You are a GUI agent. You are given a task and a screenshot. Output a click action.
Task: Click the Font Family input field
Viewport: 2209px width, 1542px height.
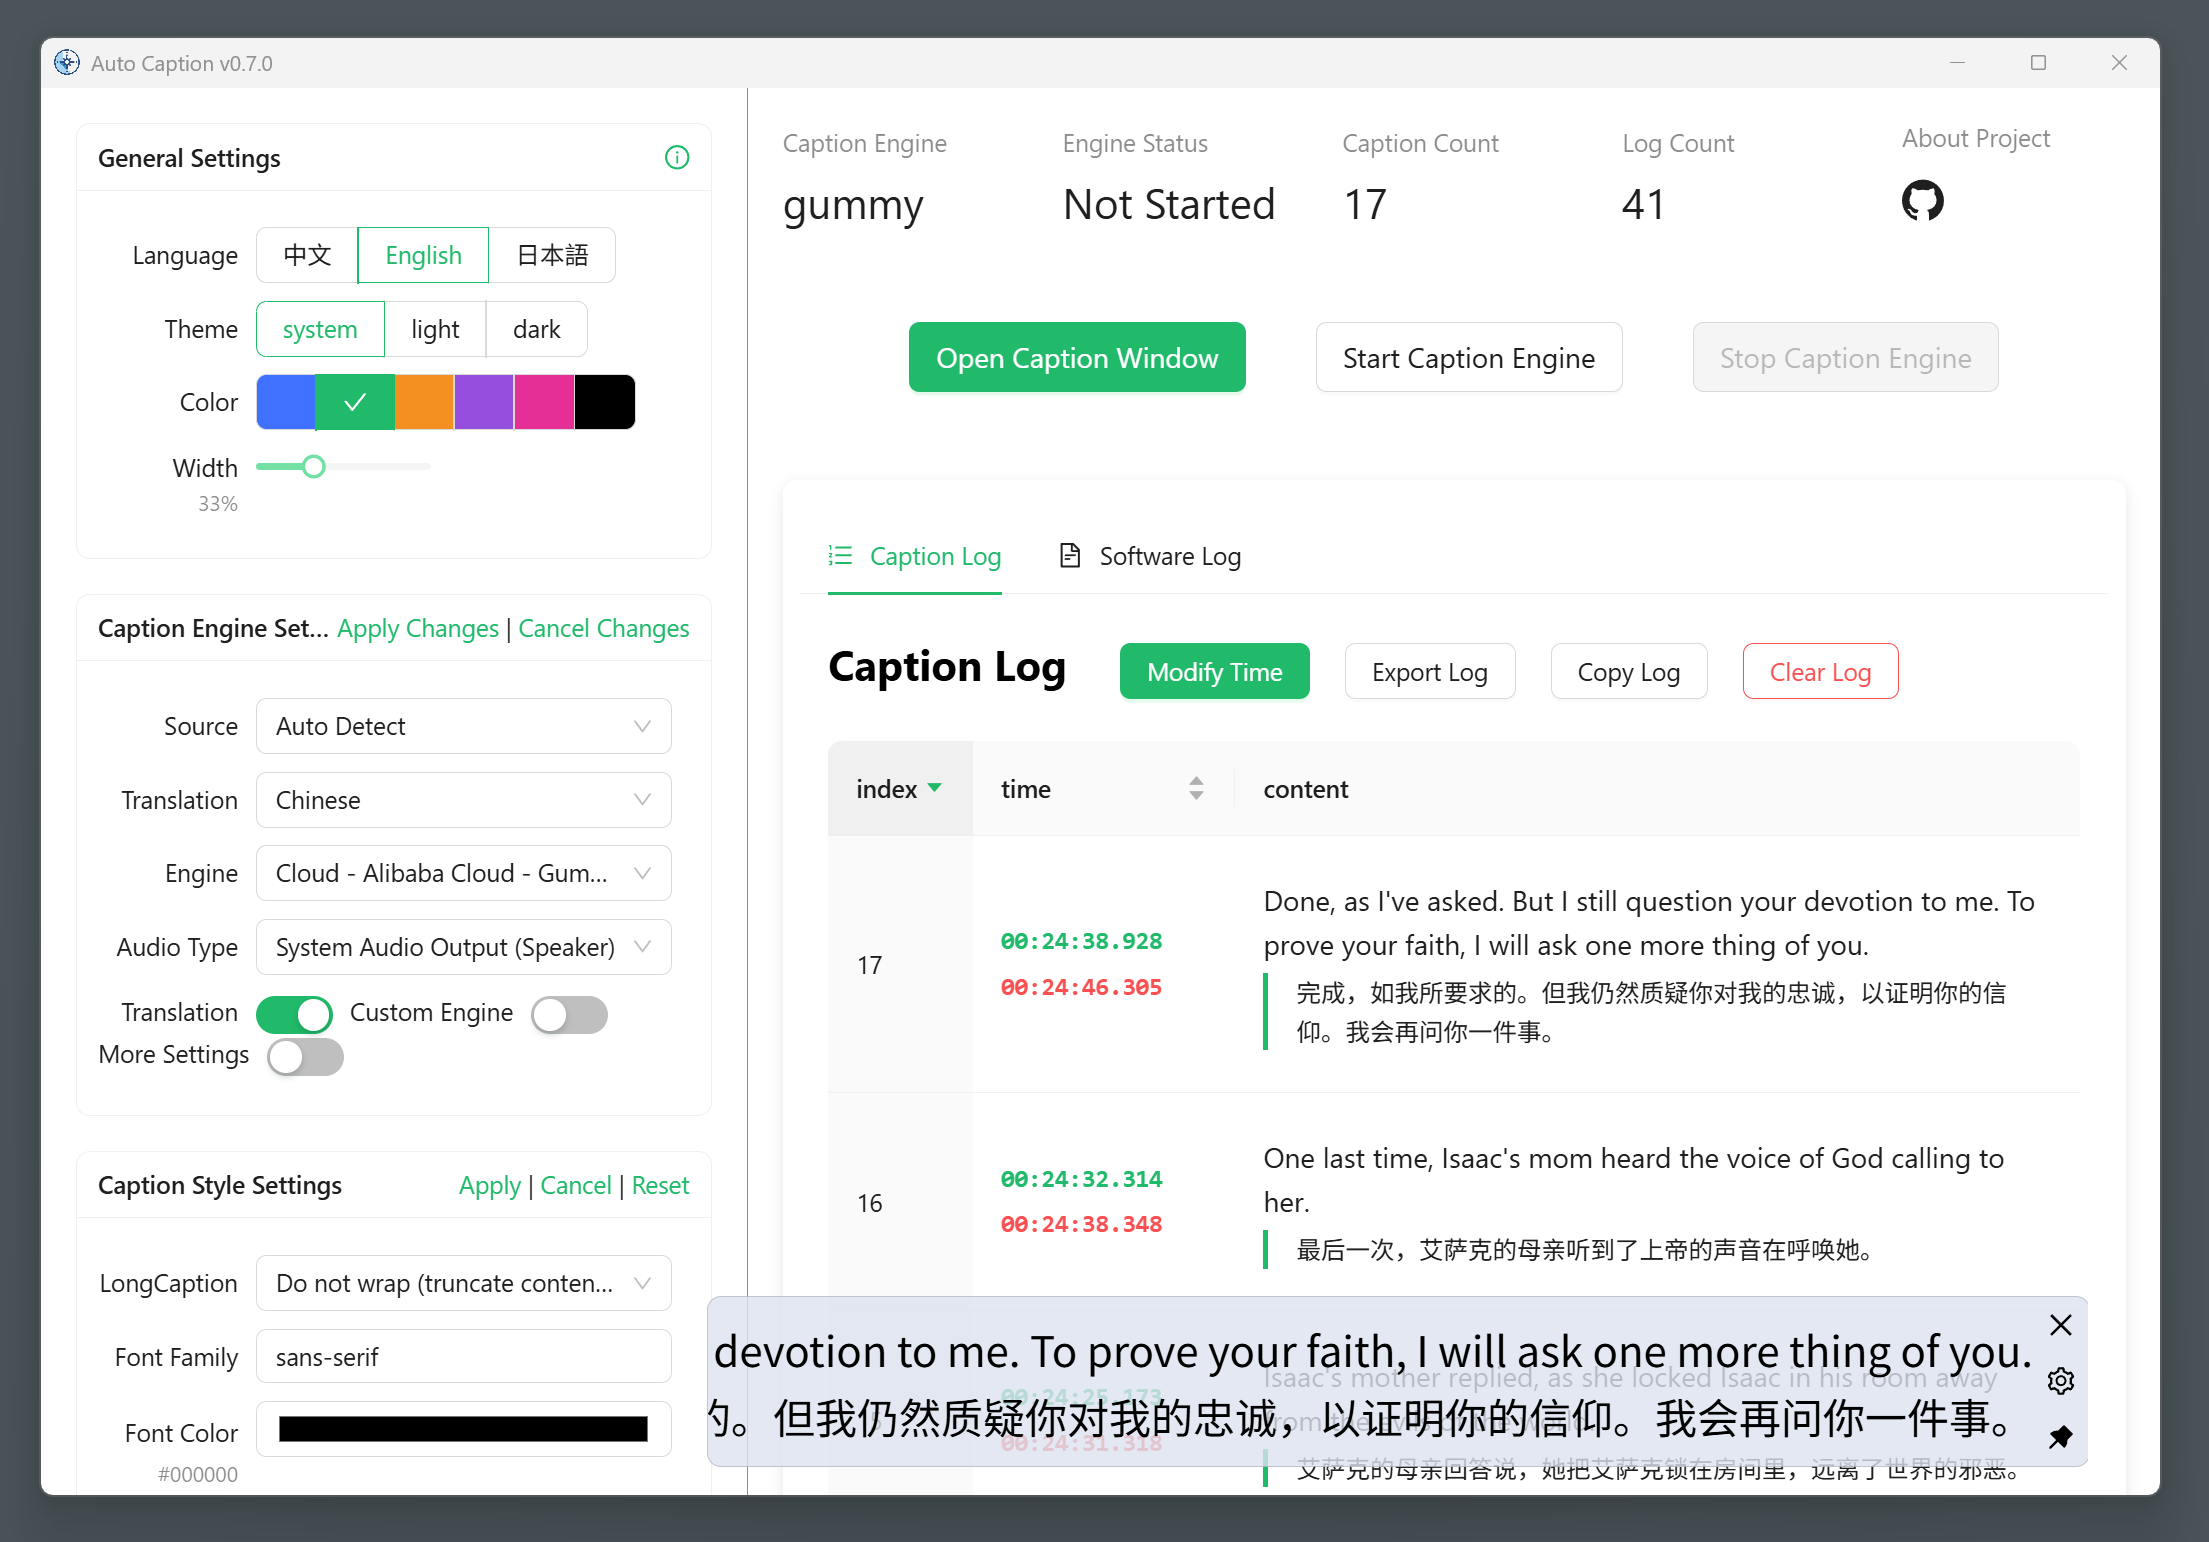pos(463,1357)
